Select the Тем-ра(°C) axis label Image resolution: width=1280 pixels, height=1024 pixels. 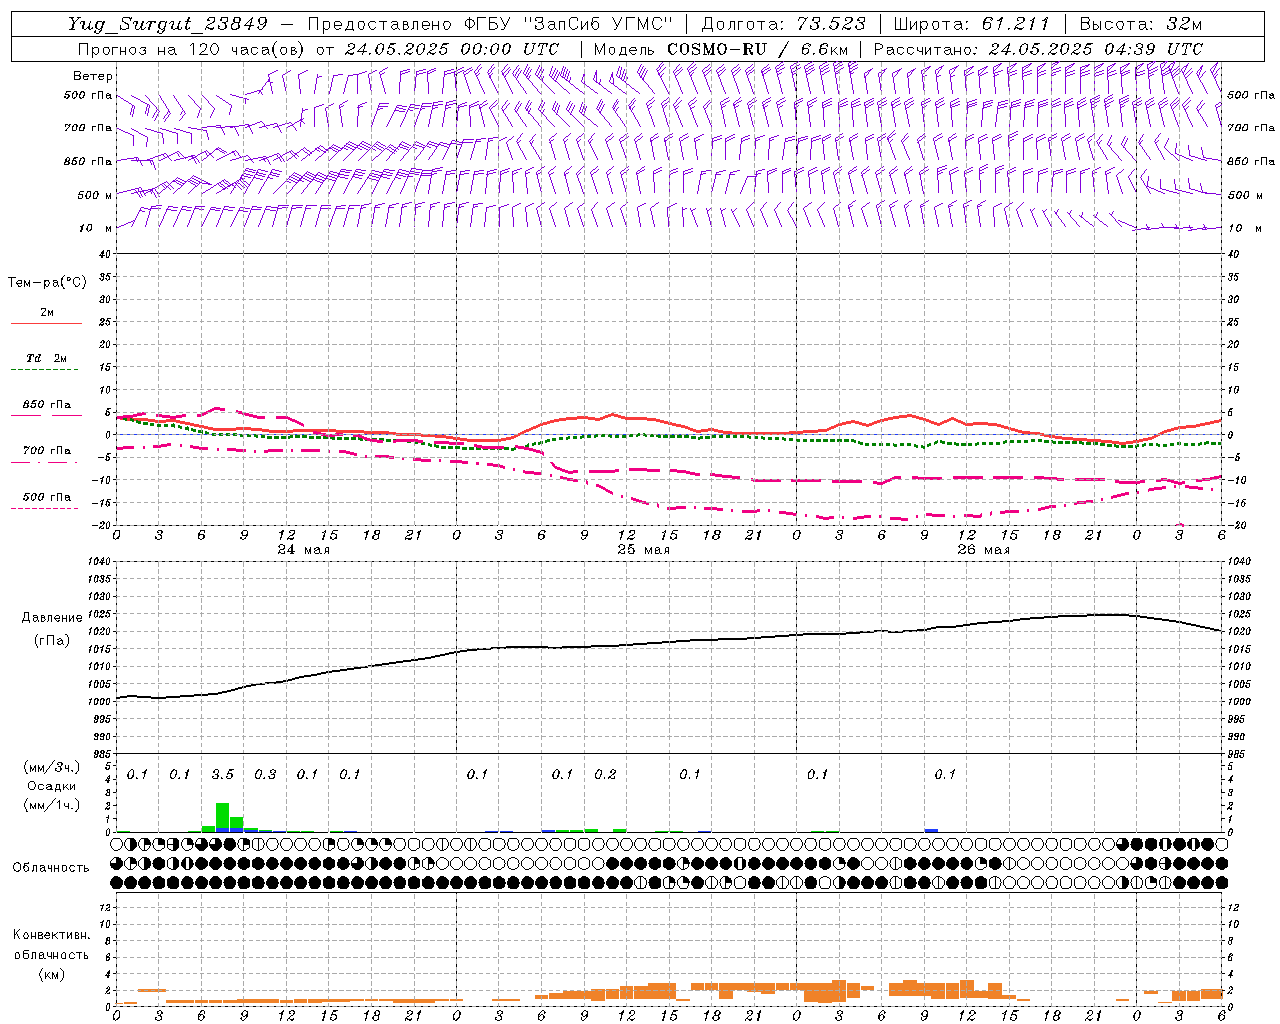(47, 283)
